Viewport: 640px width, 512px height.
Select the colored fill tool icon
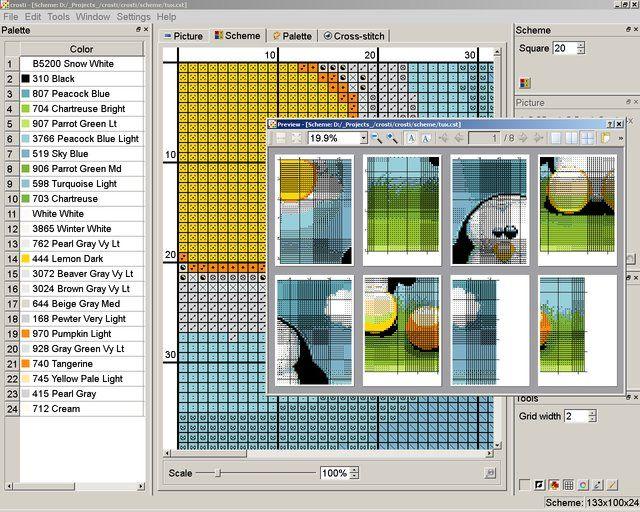[554, 485]
